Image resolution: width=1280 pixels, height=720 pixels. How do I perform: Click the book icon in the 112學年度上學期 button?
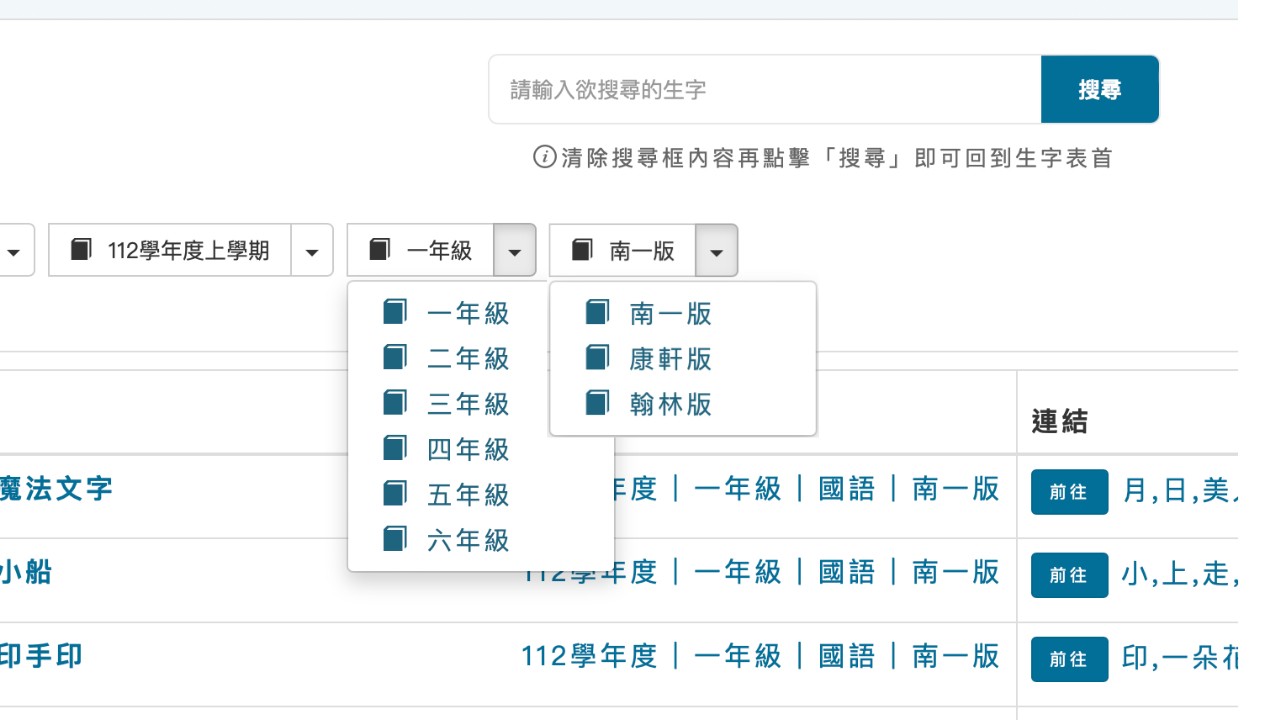(81, 250)
